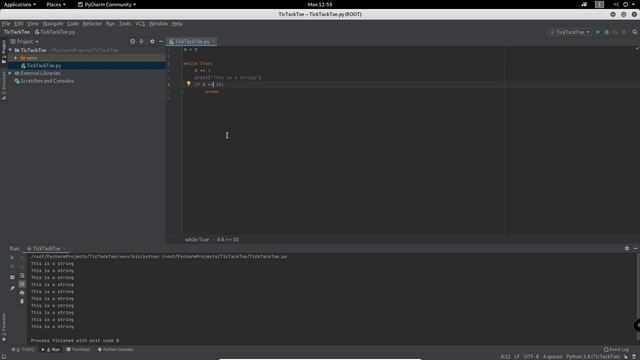Open the Run tool window tab at bottom
Viewport: 640px width, 360px height.
pos(51,349)
